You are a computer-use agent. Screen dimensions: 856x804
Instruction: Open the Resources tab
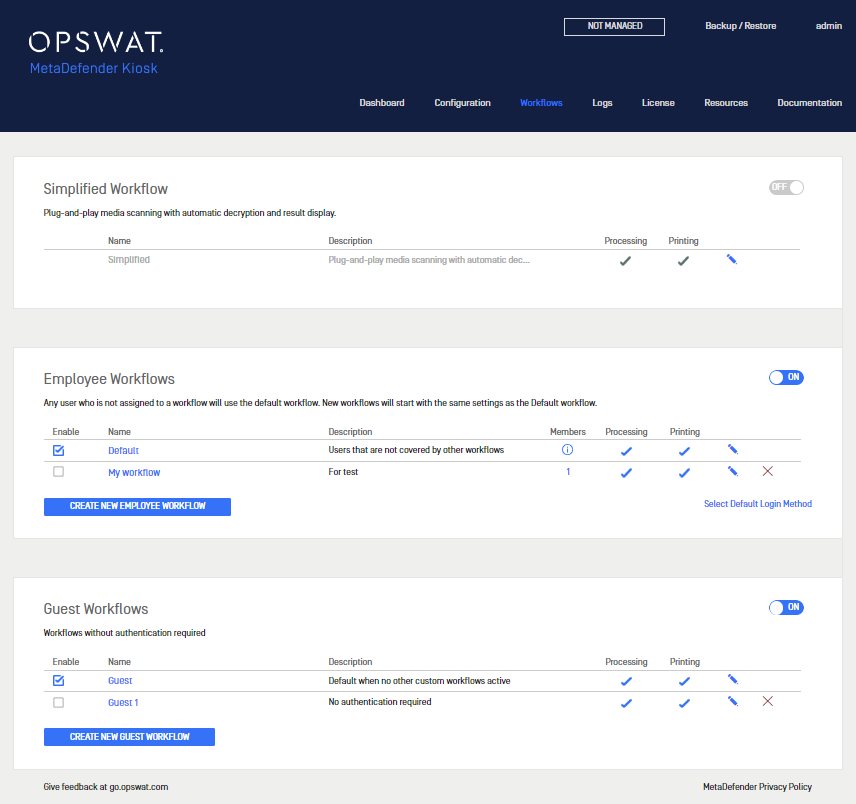[726, 103]
